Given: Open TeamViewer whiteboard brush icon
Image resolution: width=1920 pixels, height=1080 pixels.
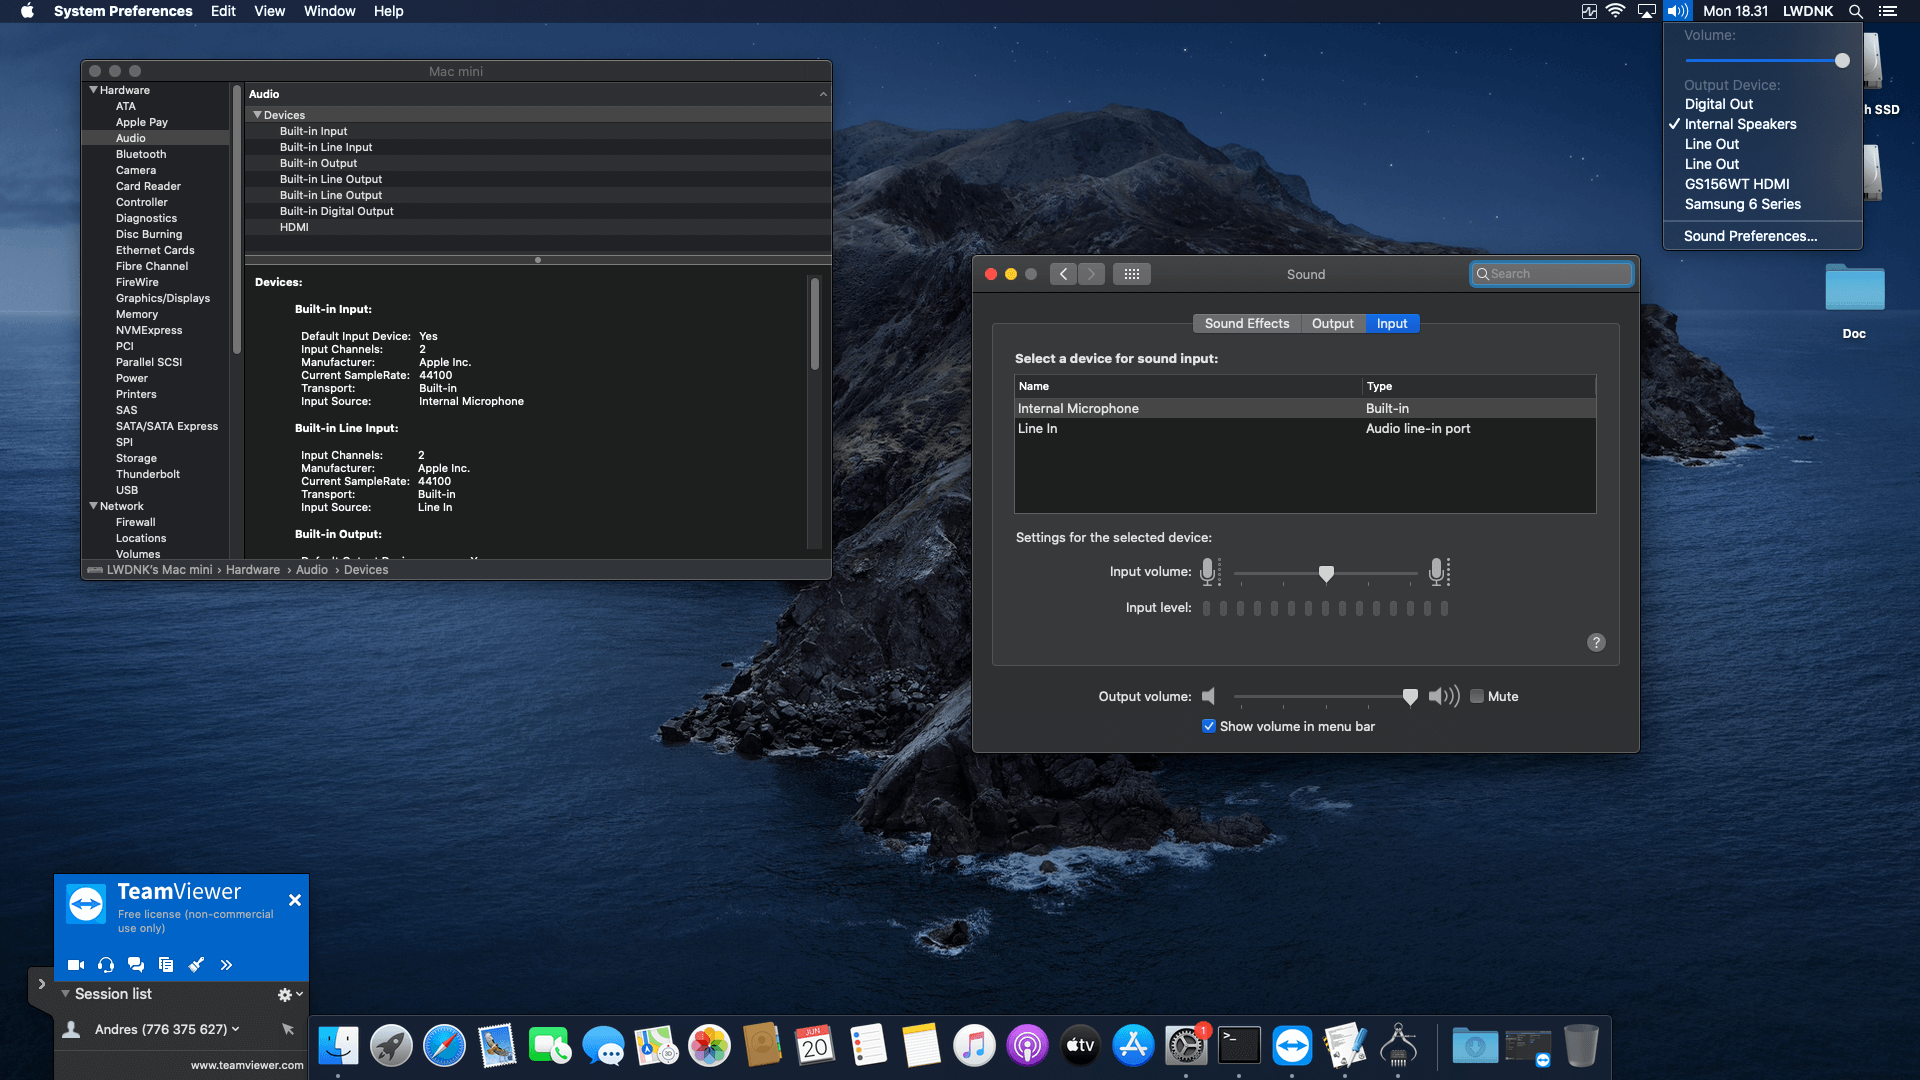Looking at the screenshot, I should (x=196, y=965).
